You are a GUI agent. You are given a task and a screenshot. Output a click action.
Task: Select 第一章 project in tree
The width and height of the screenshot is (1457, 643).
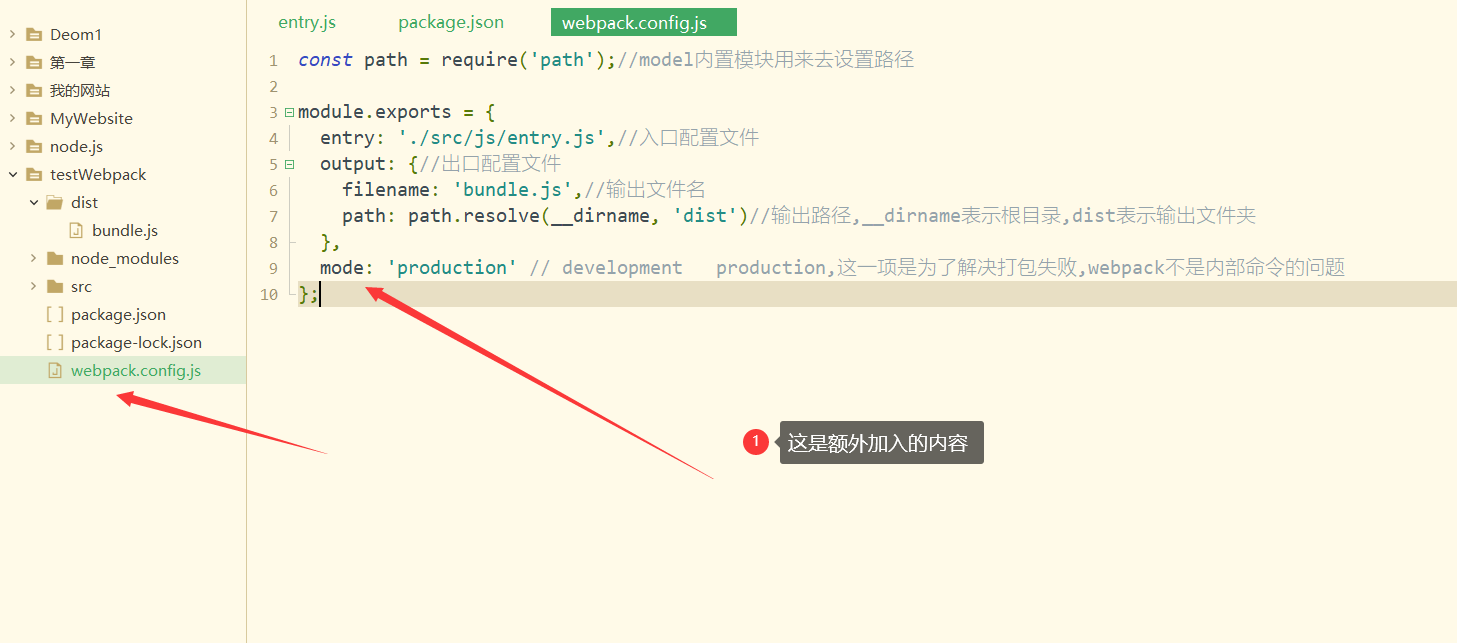point(73,62)
